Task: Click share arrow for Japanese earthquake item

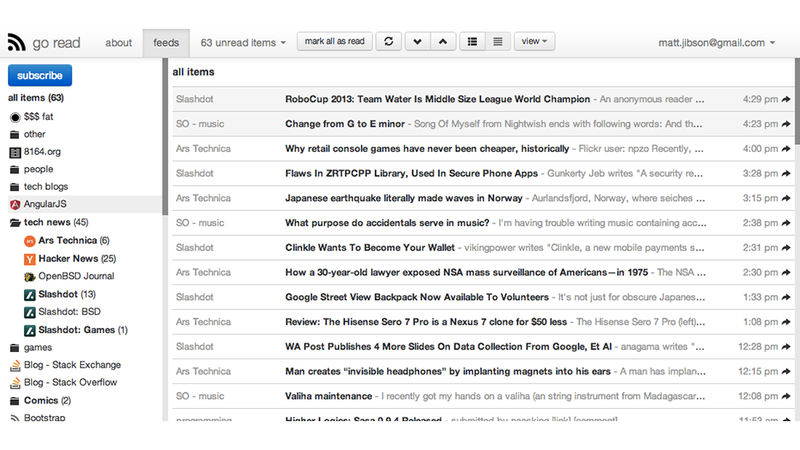Action: pos(786,198)
